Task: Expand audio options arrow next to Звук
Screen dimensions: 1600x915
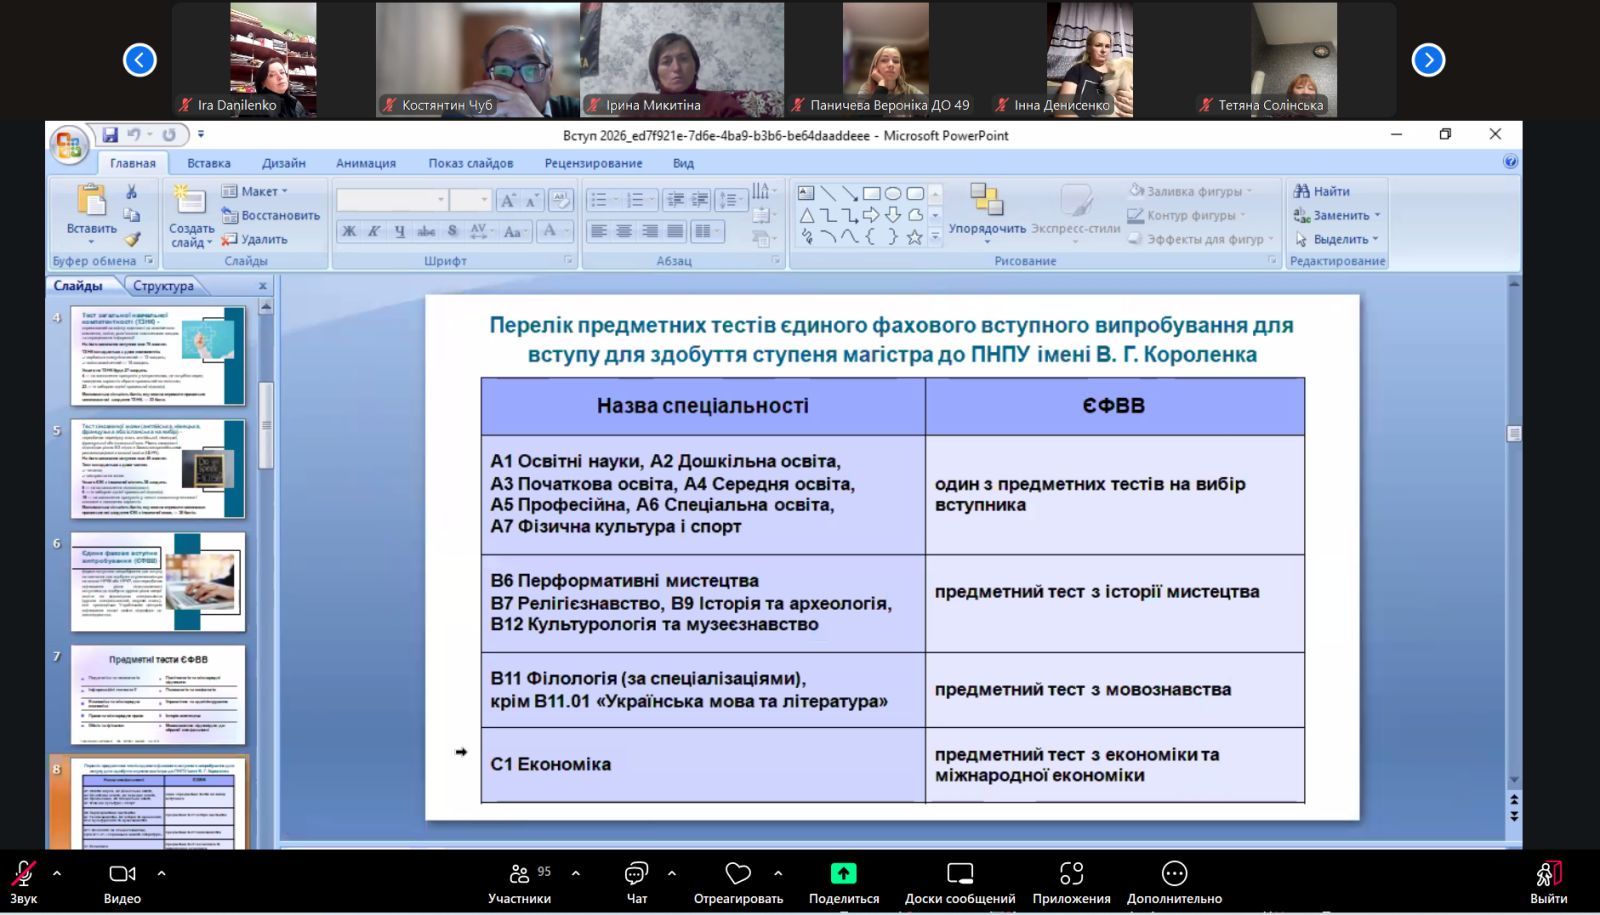Action: click(57, 873)
